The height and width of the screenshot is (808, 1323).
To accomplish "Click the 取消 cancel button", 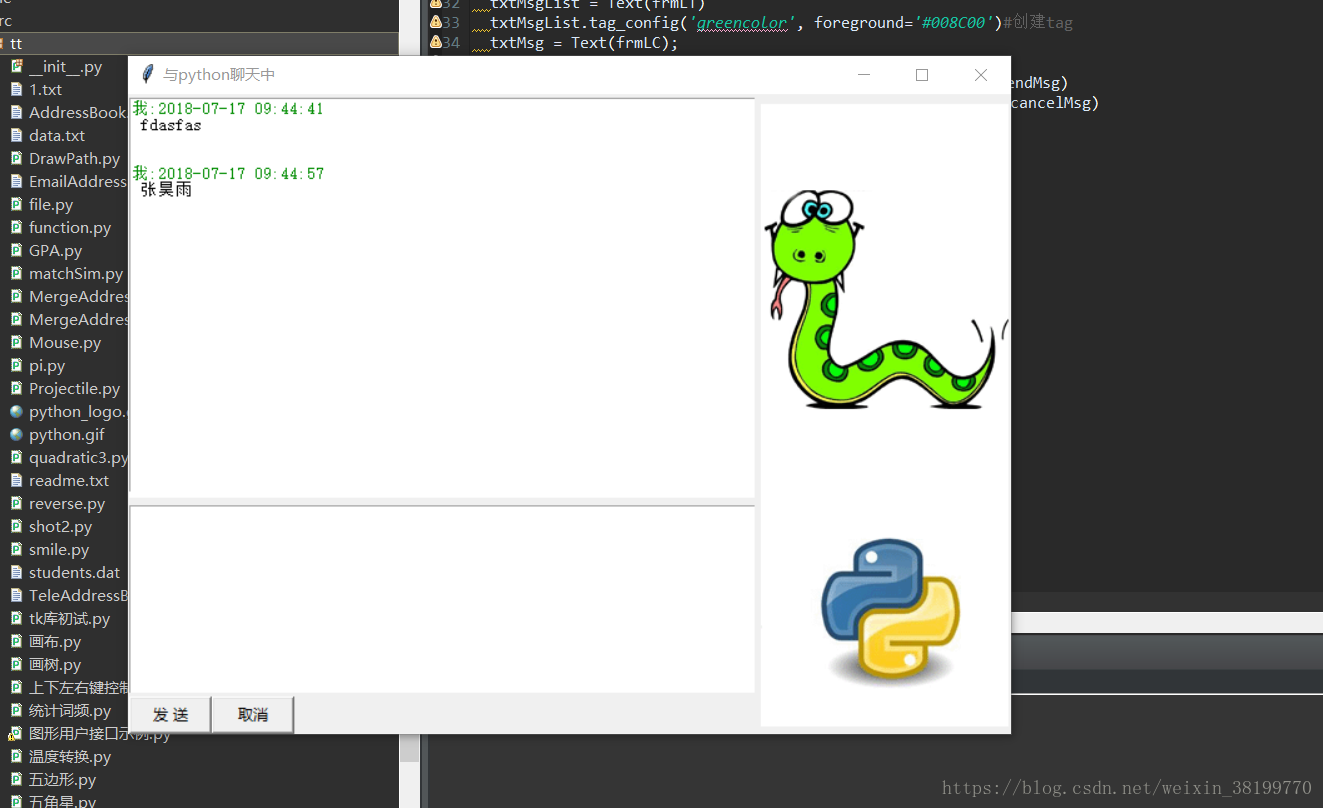I will (x=253, y=714).
